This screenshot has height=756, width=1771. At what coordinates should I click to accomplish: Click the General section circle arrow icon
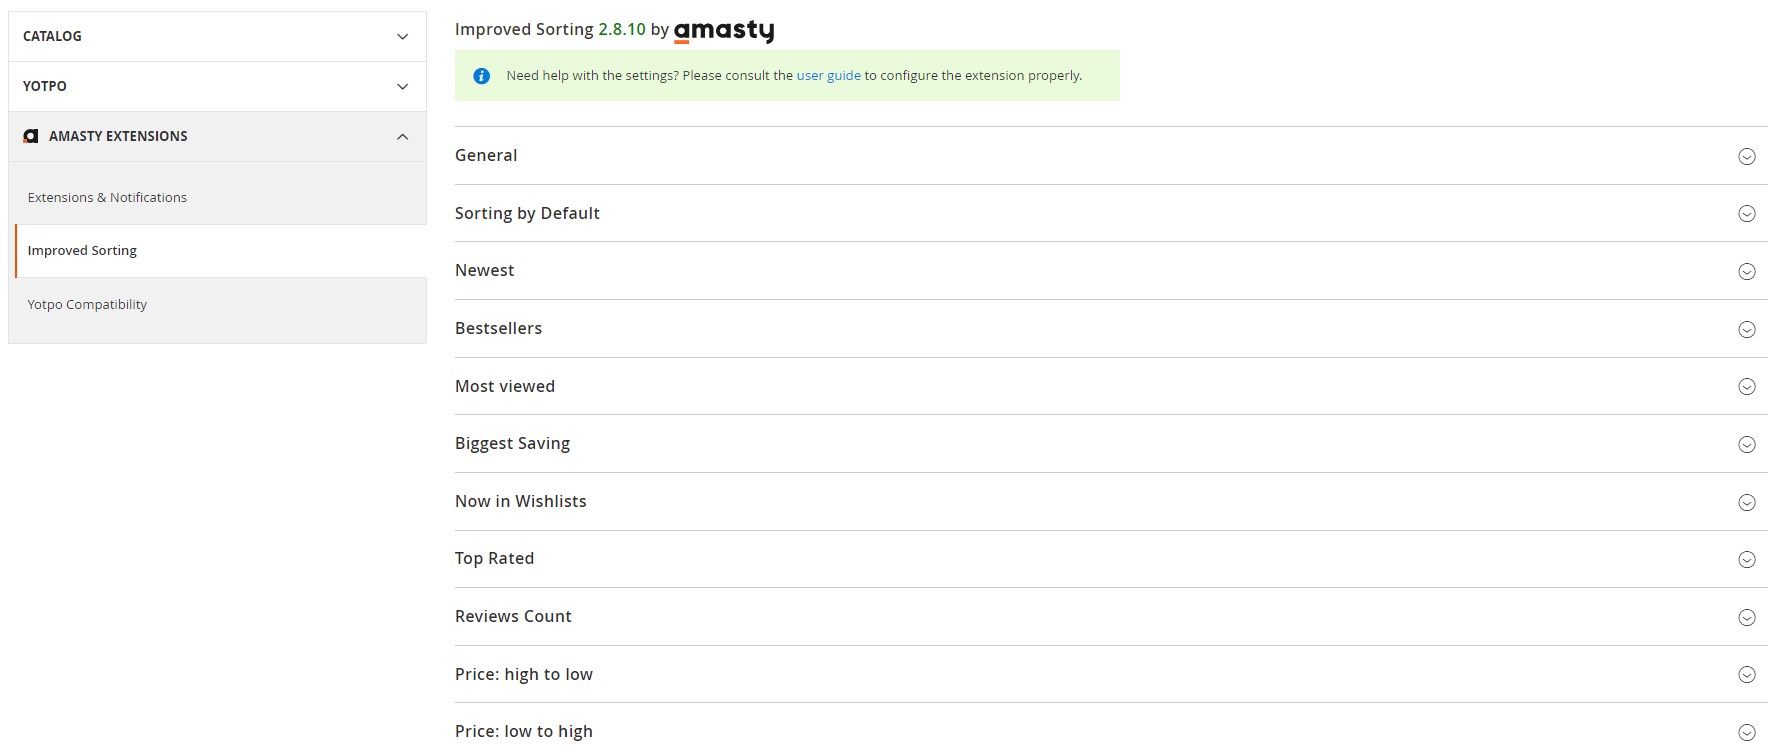click(x=1746, y=156)
